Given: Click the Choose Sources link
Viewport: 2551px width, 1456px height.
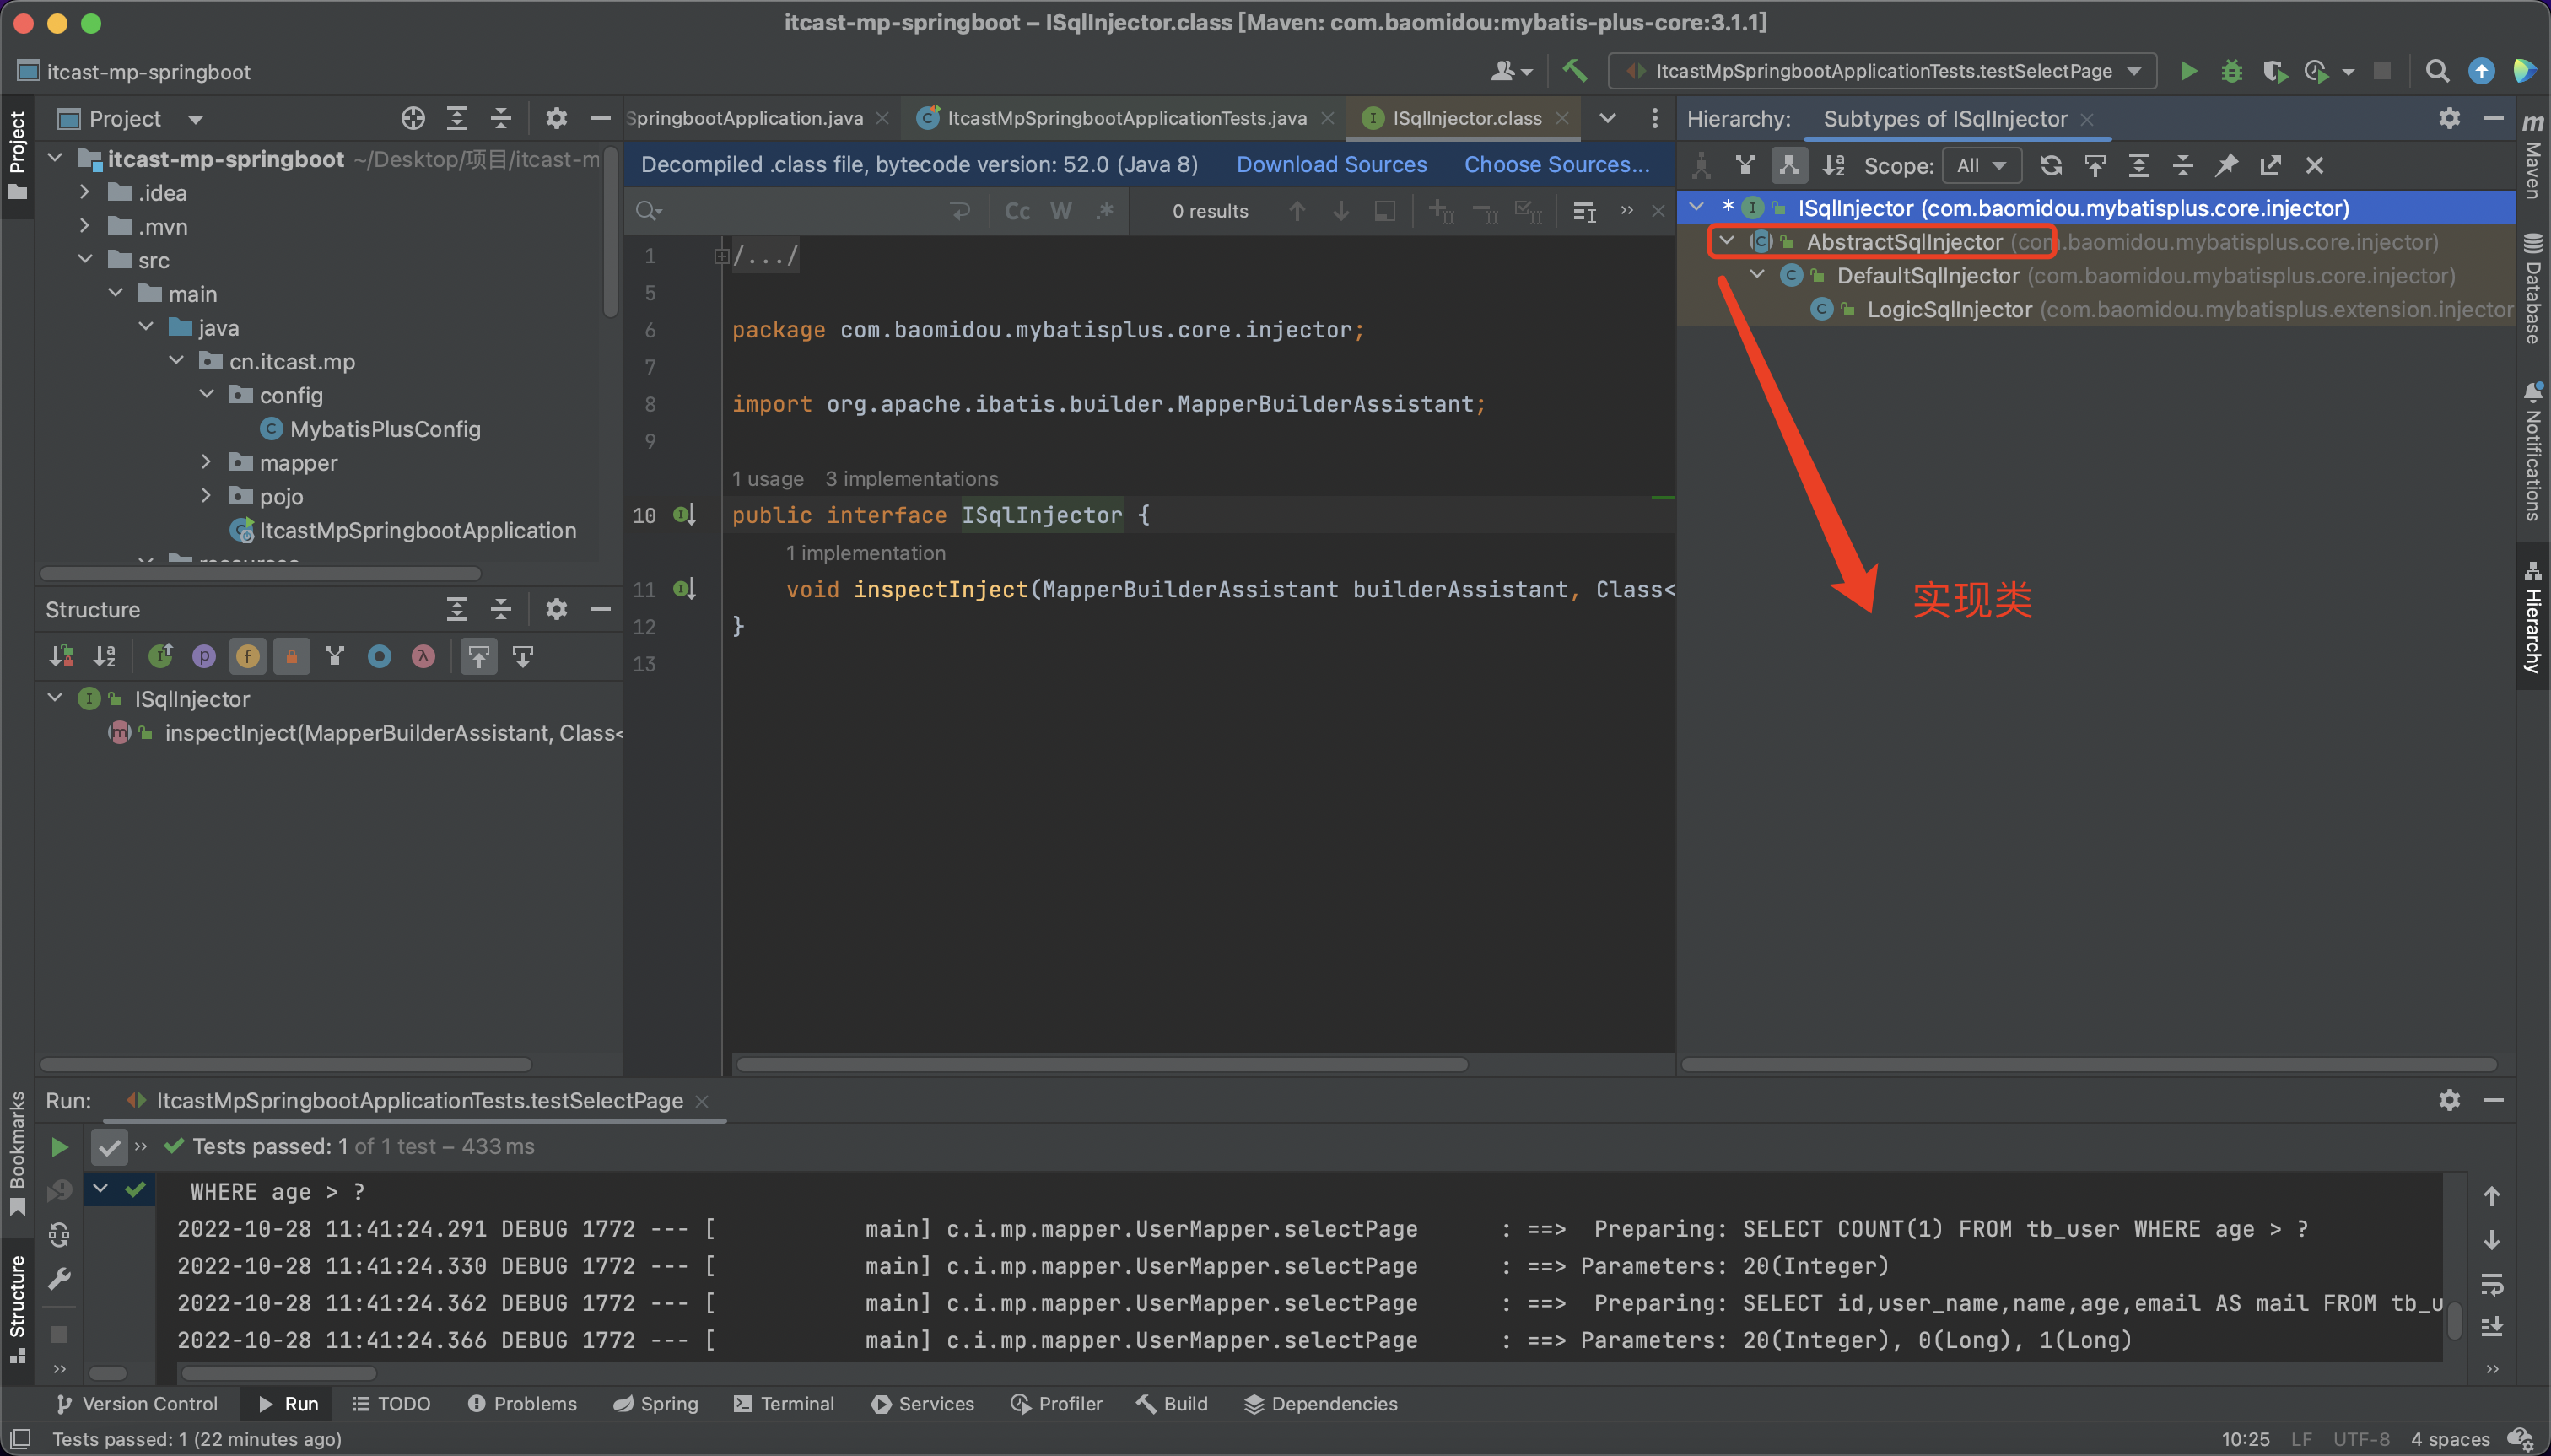Looking at the screenshot, I should click(x=1556, y=164).
